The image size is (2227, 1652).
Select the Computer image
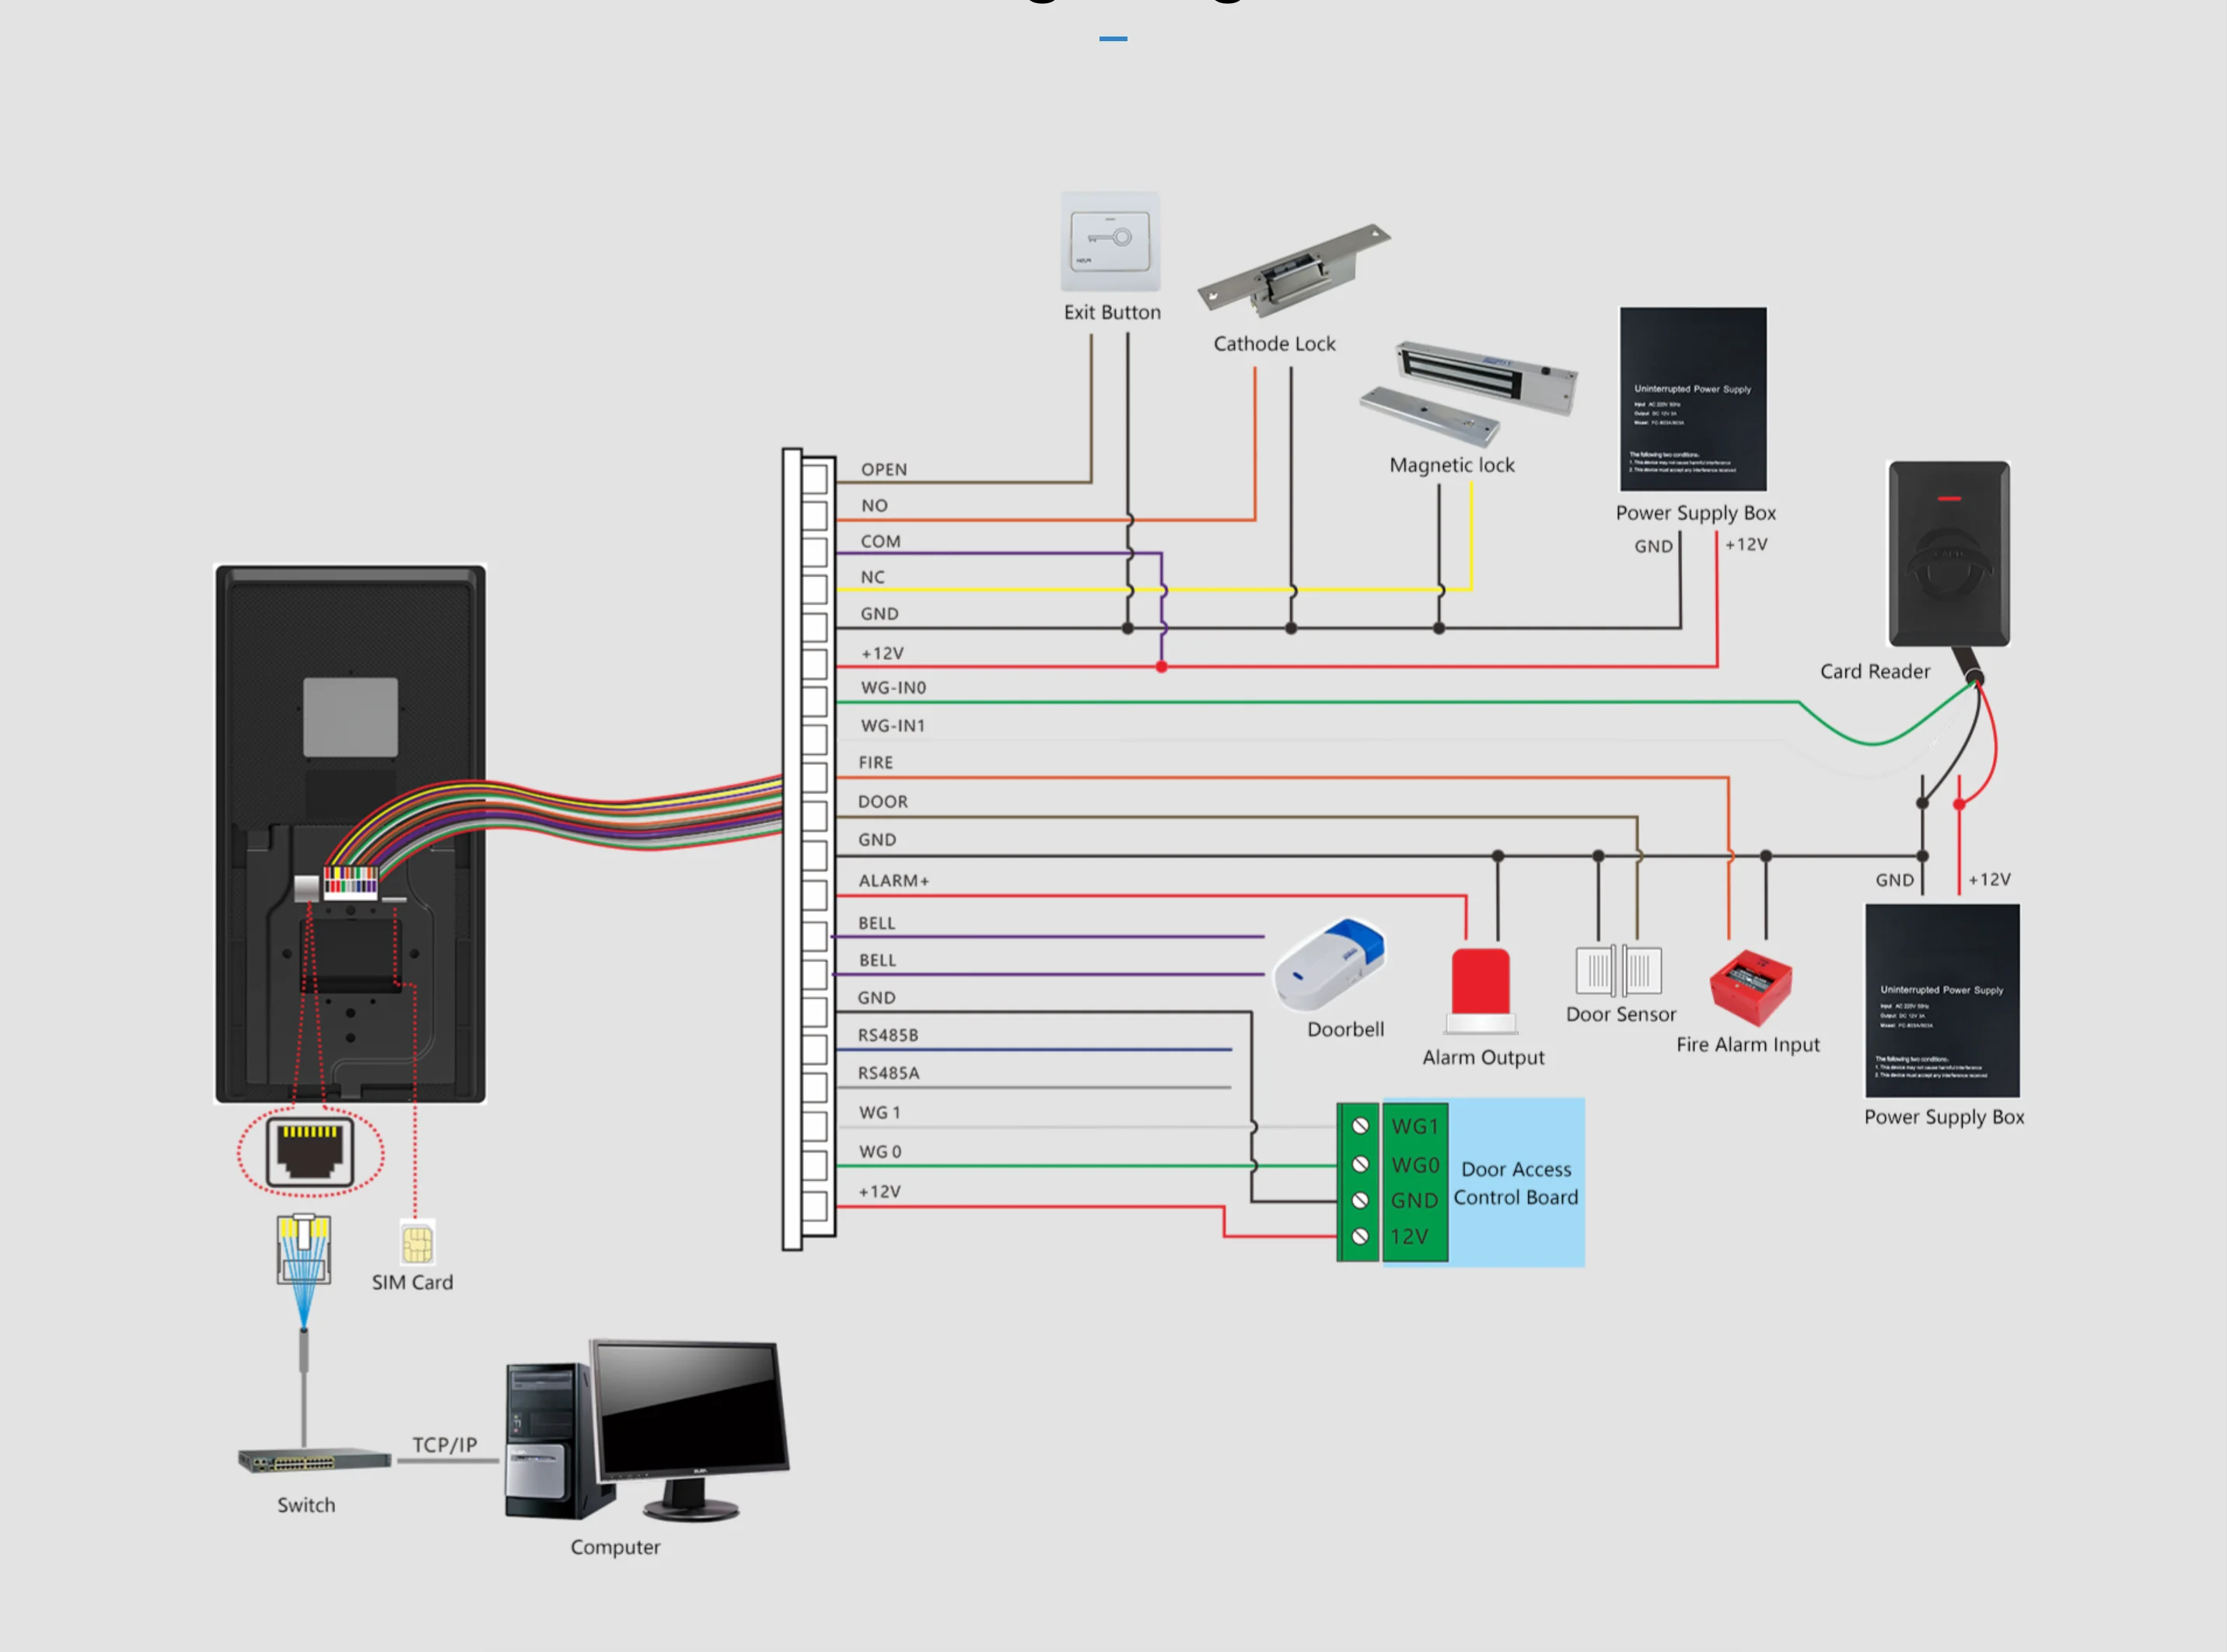click(x=648, y=1430)
